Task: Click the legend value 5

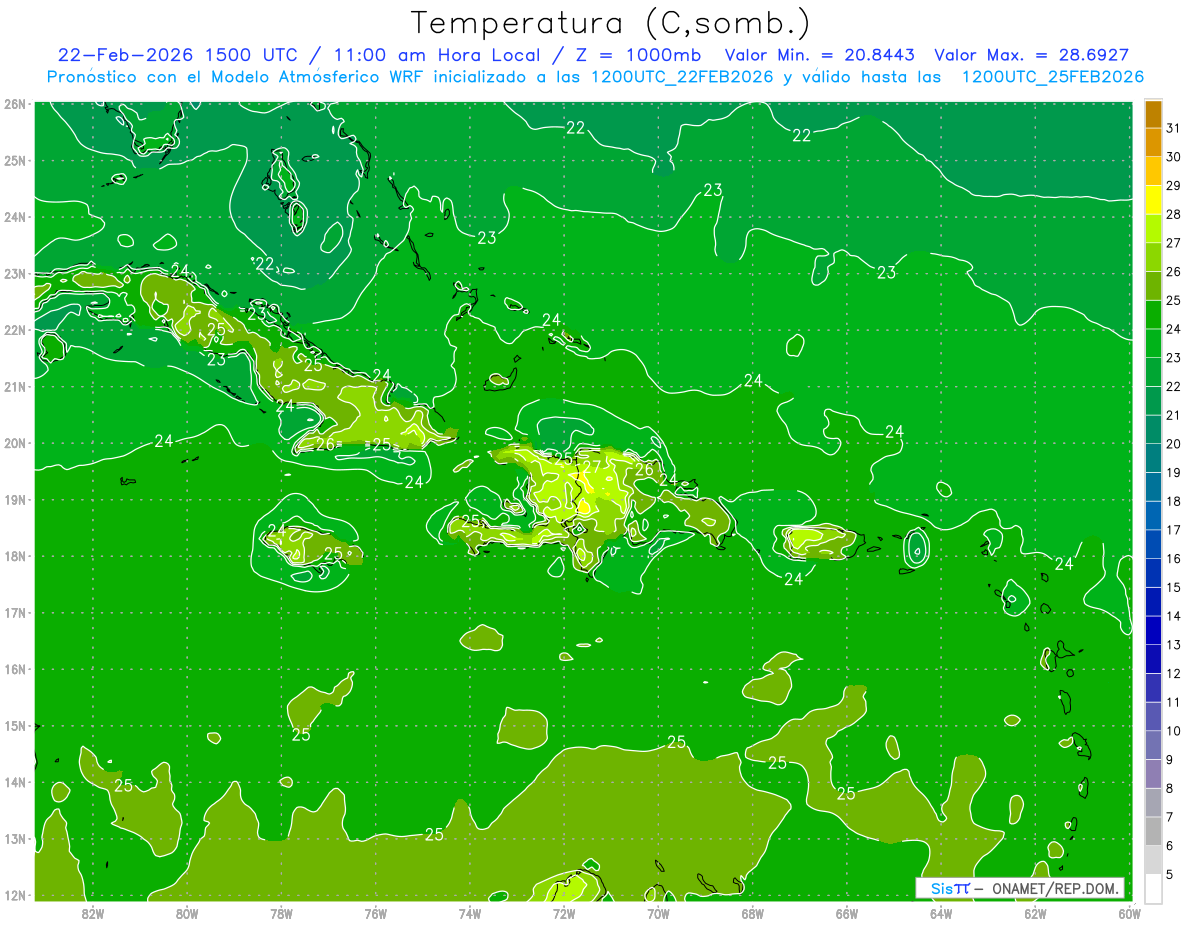Action: (x=1170, y=874)
